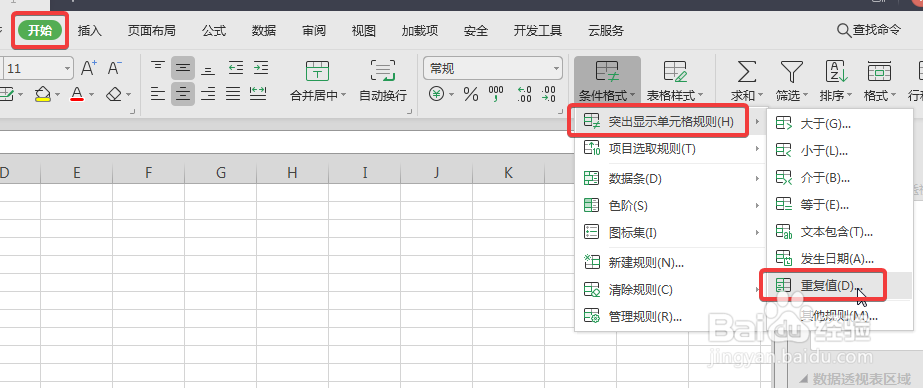Image resolution: width=923 pixels, height=388 pixels.
Task: Switch to 插入 ribbon tab
Action: click(x=89, y=31)
